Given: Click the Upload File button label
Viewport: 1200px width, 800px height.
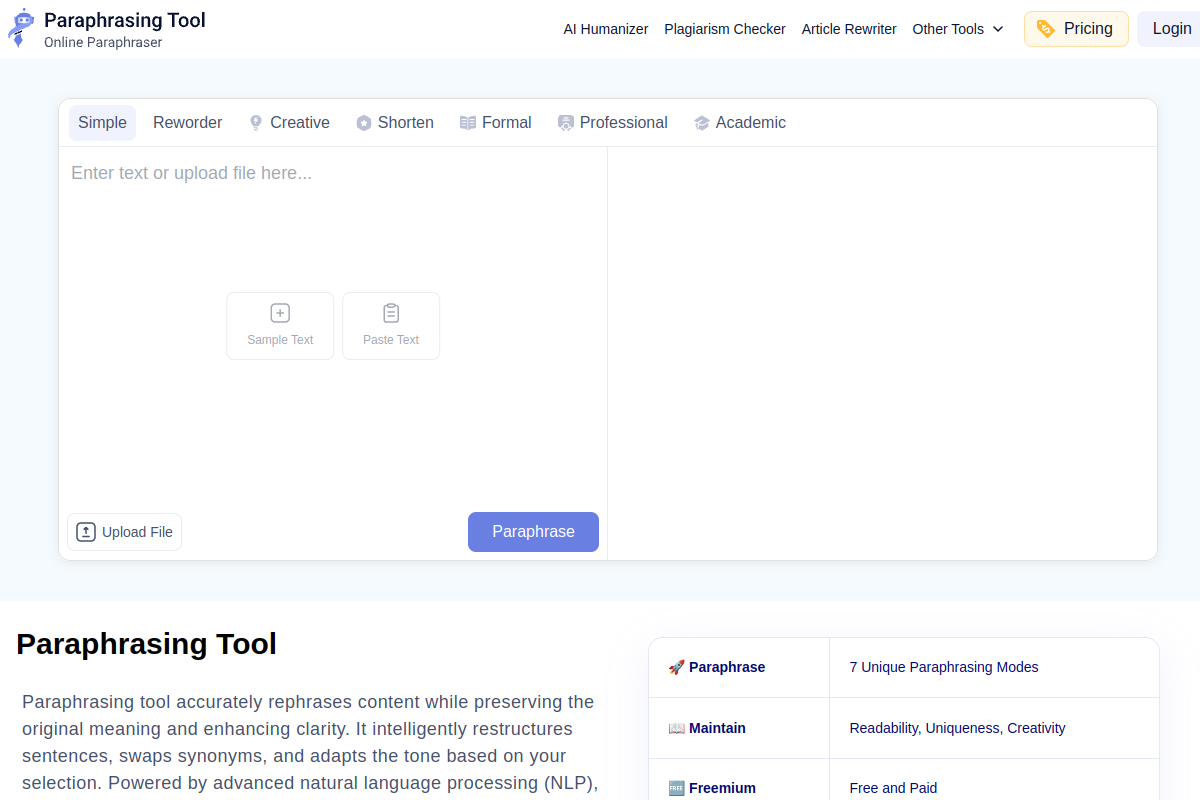Looking at the screenshot, I should (137, 532).
